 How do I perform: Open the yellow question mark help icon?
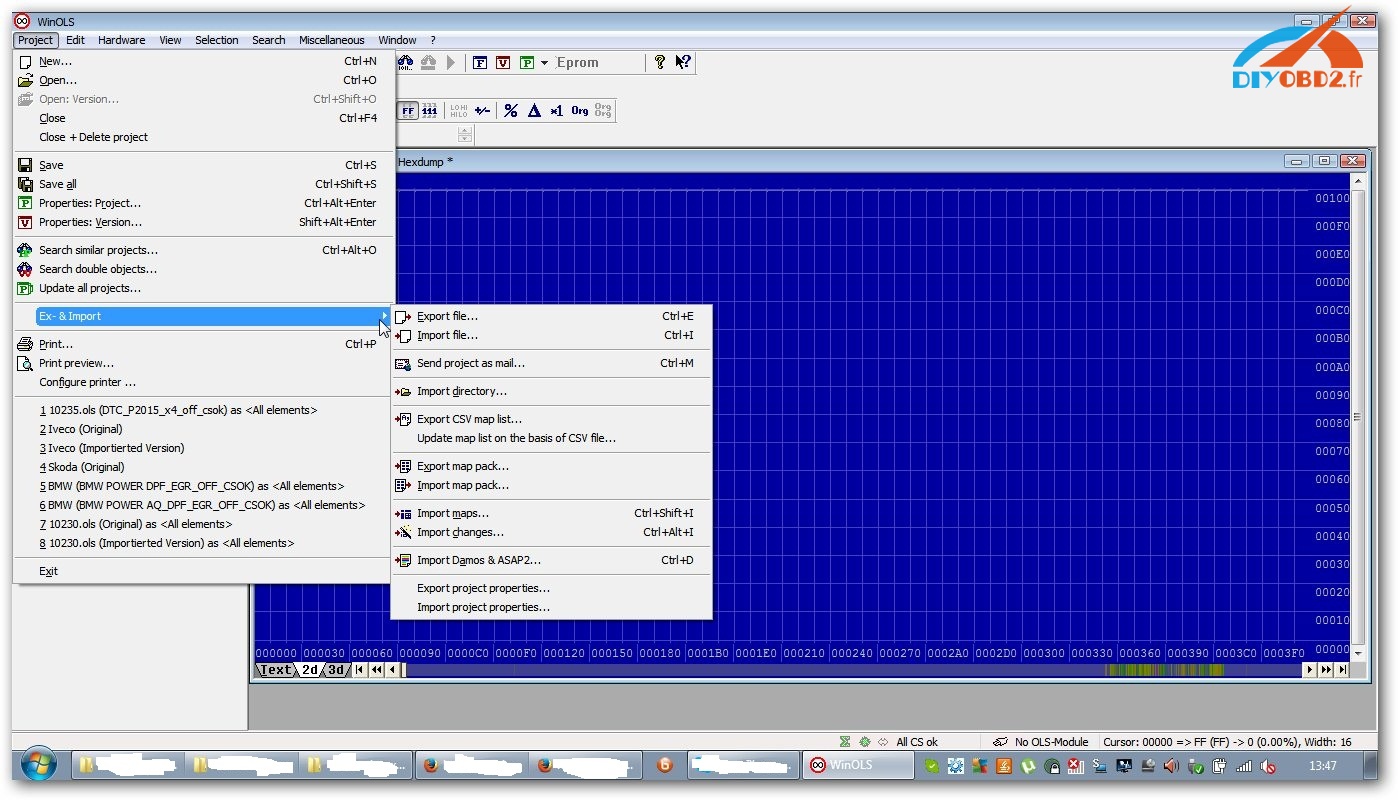point(660,62)
